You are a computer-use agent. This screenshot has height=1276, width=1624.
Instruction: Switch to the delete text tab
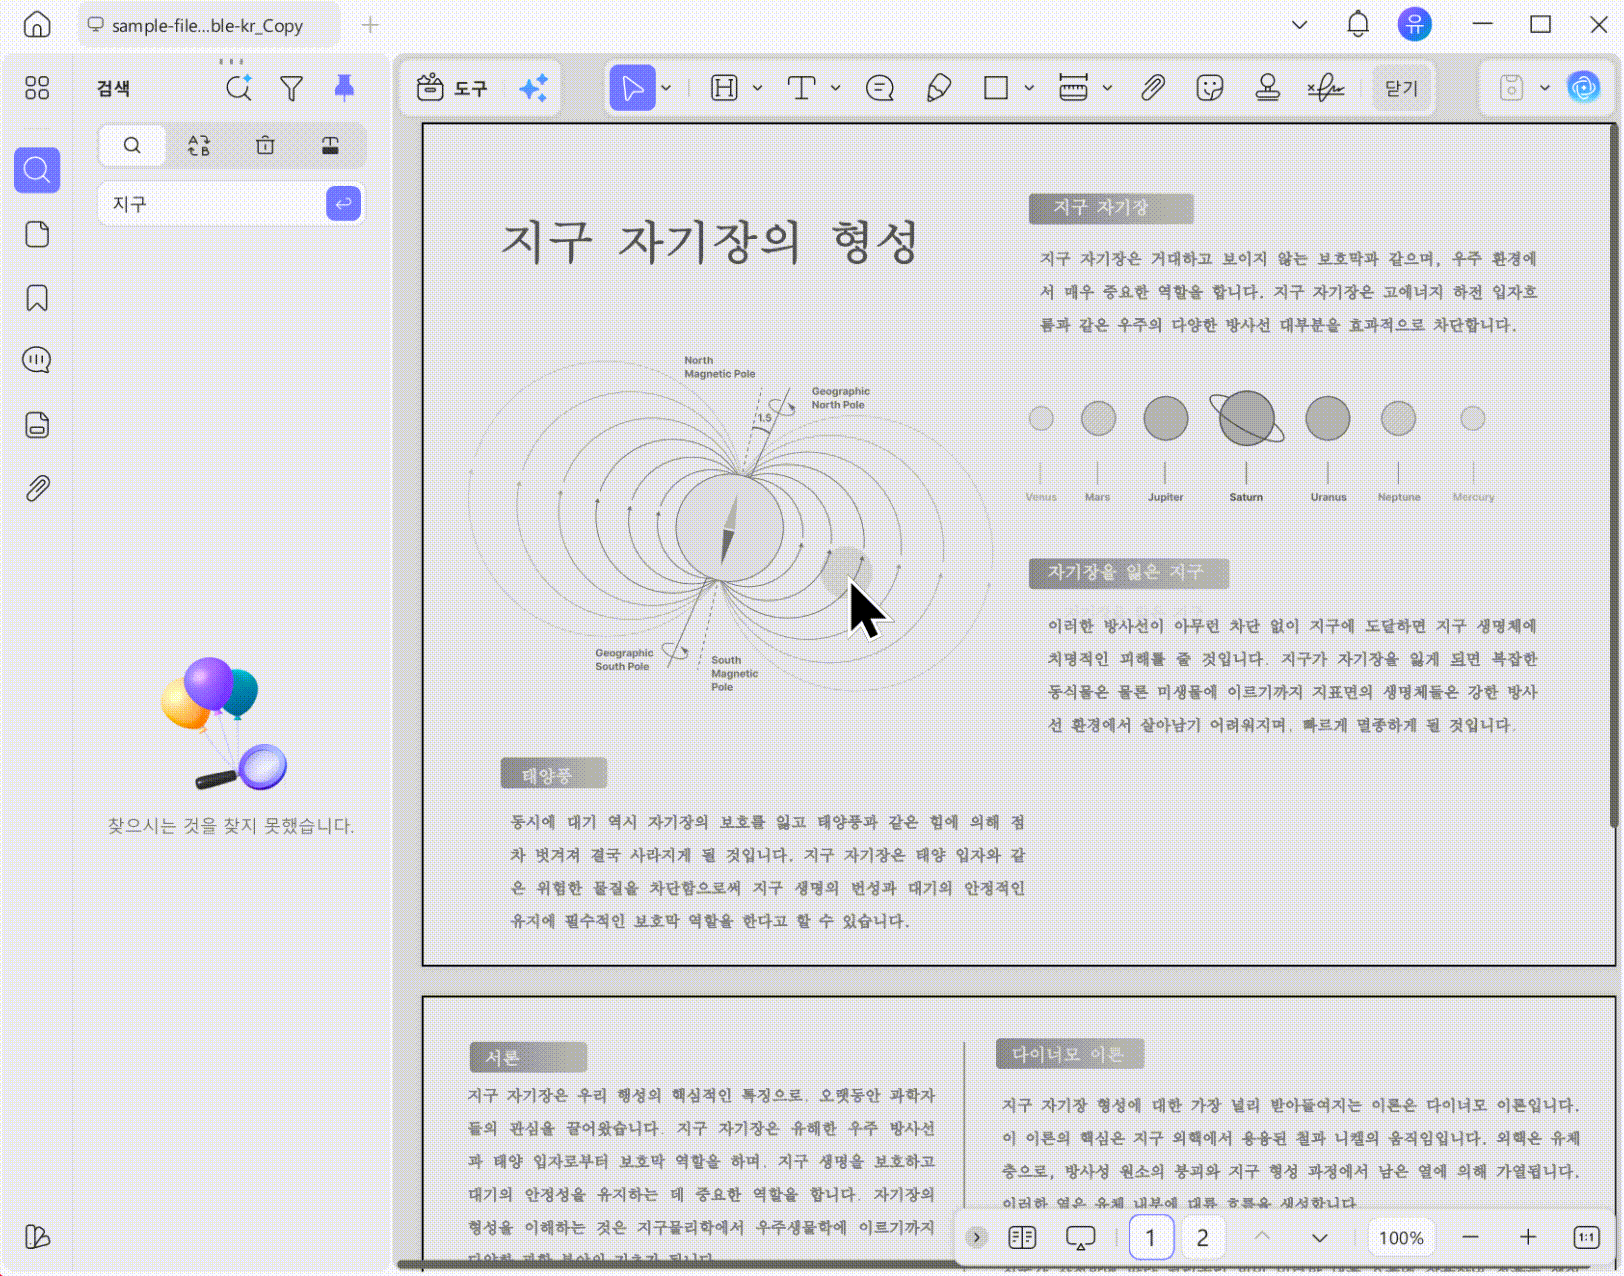[x=265, y=145]
